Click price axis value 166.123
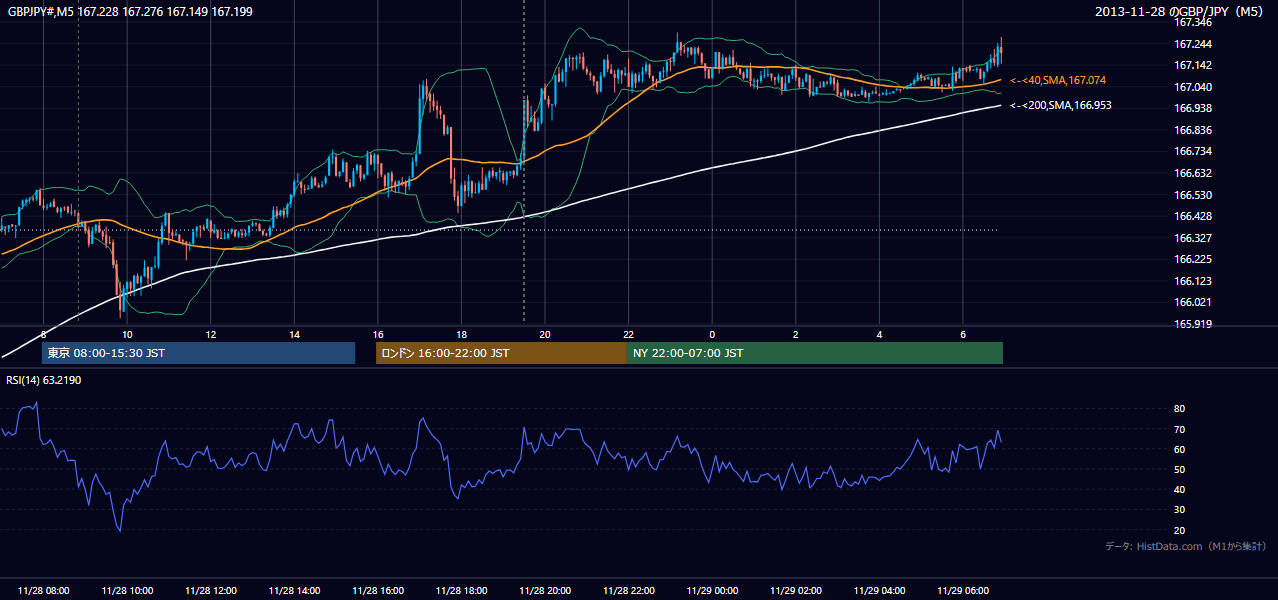1278x600 pixels. coord(1193,281)
